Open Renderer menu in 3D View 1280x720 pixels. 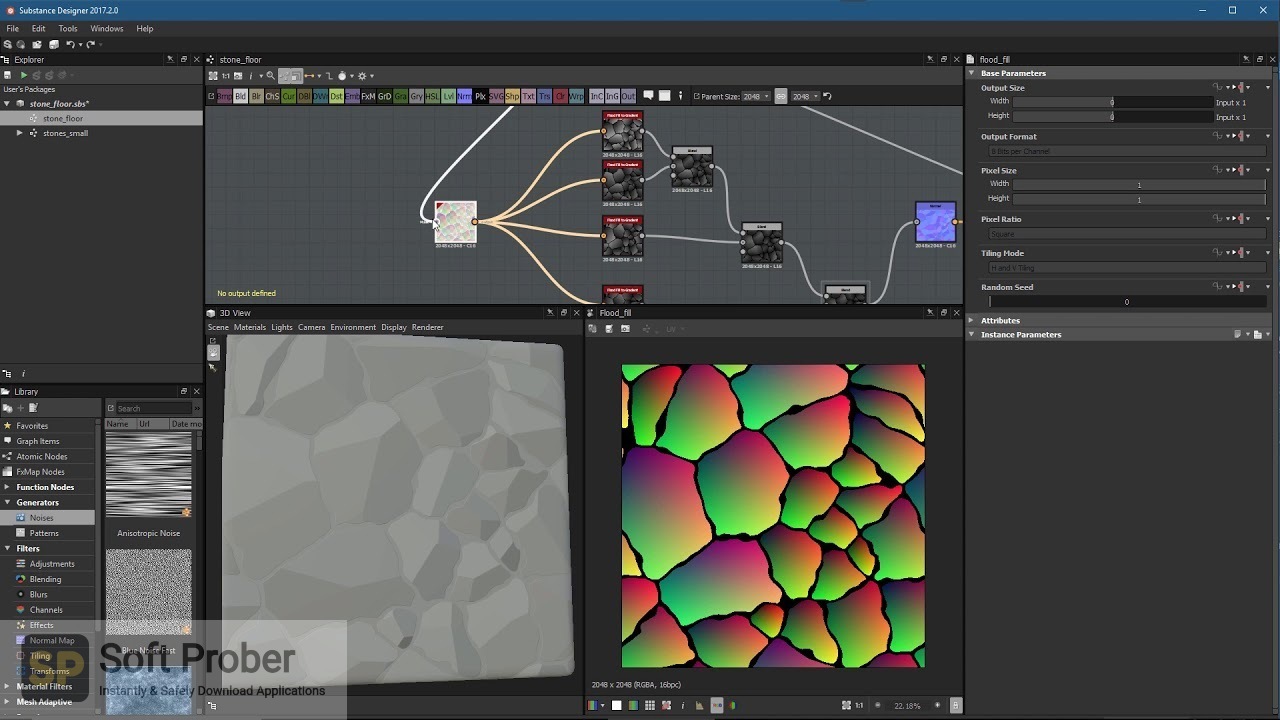tap(427, 327)
